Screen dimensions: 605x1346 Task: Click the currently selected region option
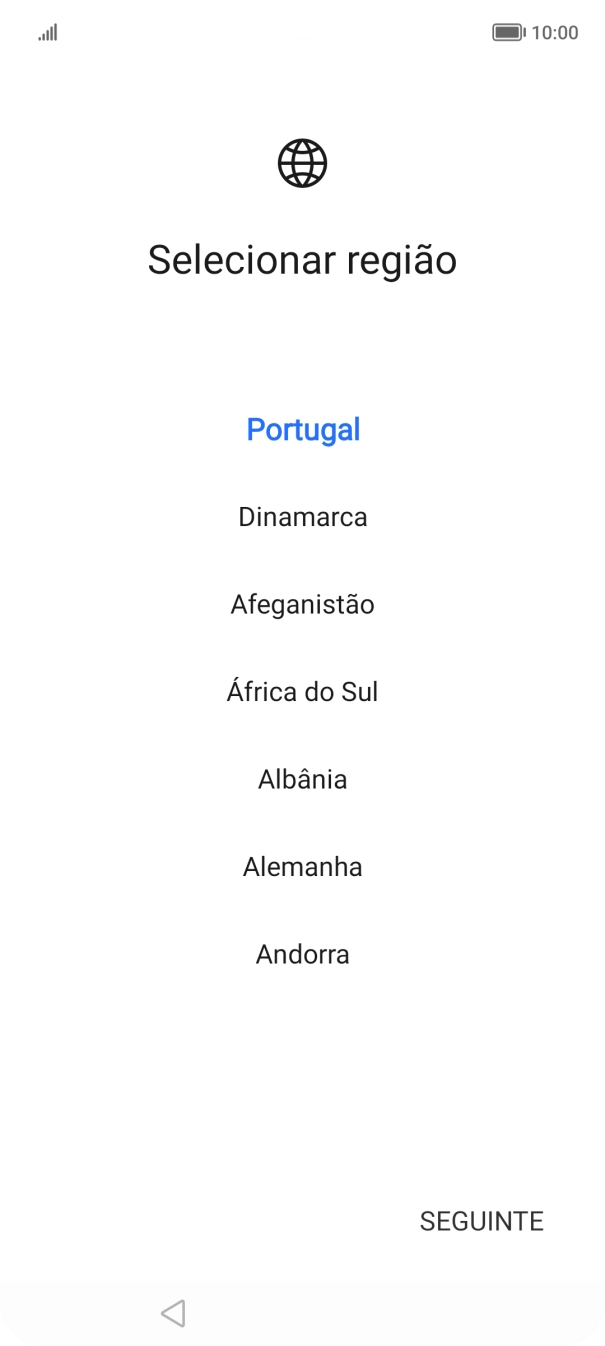point(302,429)
